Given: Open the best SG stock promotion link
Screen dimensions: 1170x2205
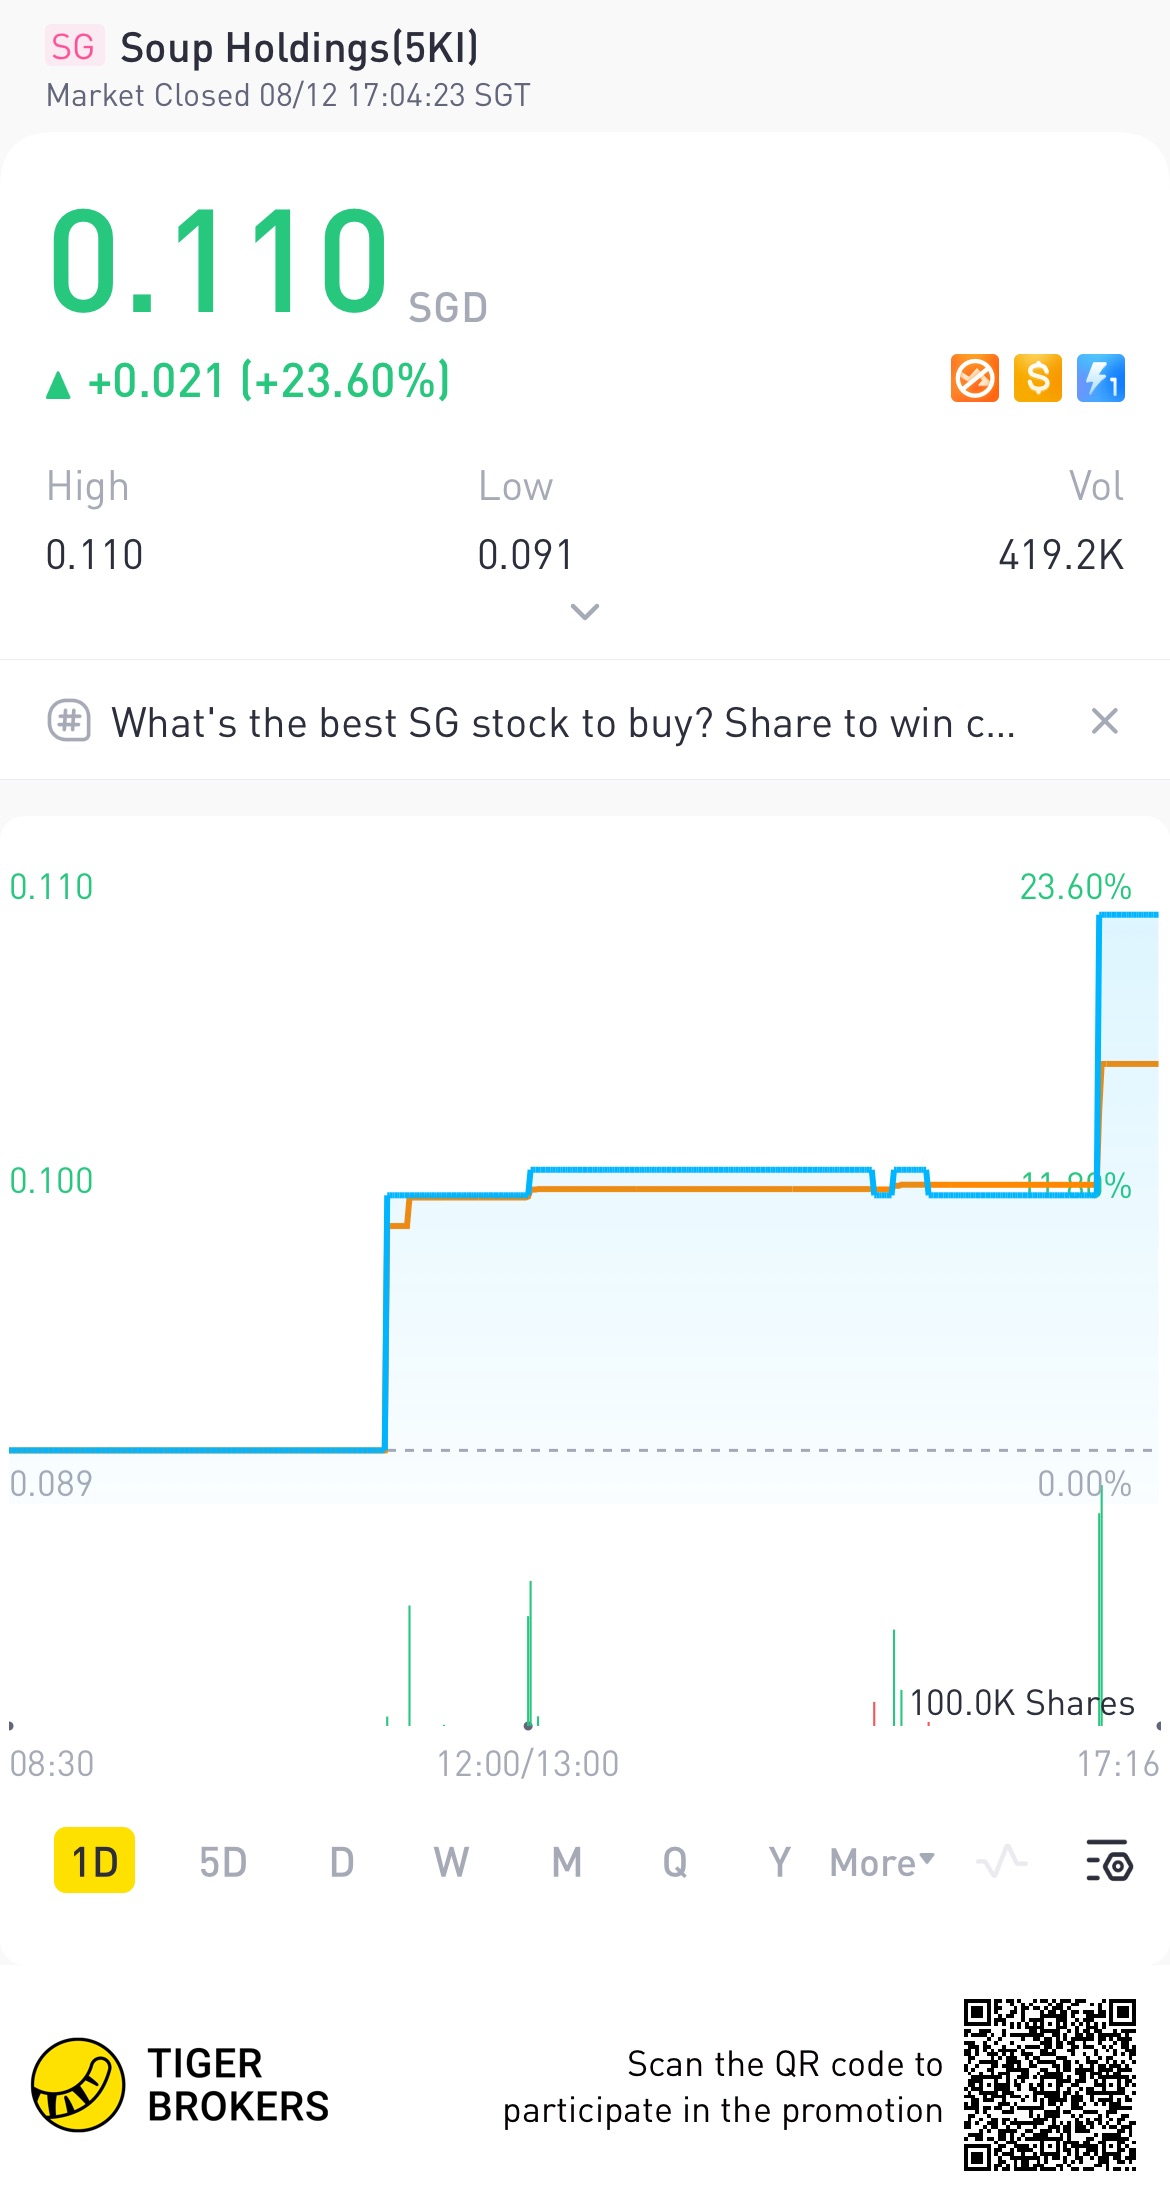Looking at the screenshot, I should (x=563, y=722).
